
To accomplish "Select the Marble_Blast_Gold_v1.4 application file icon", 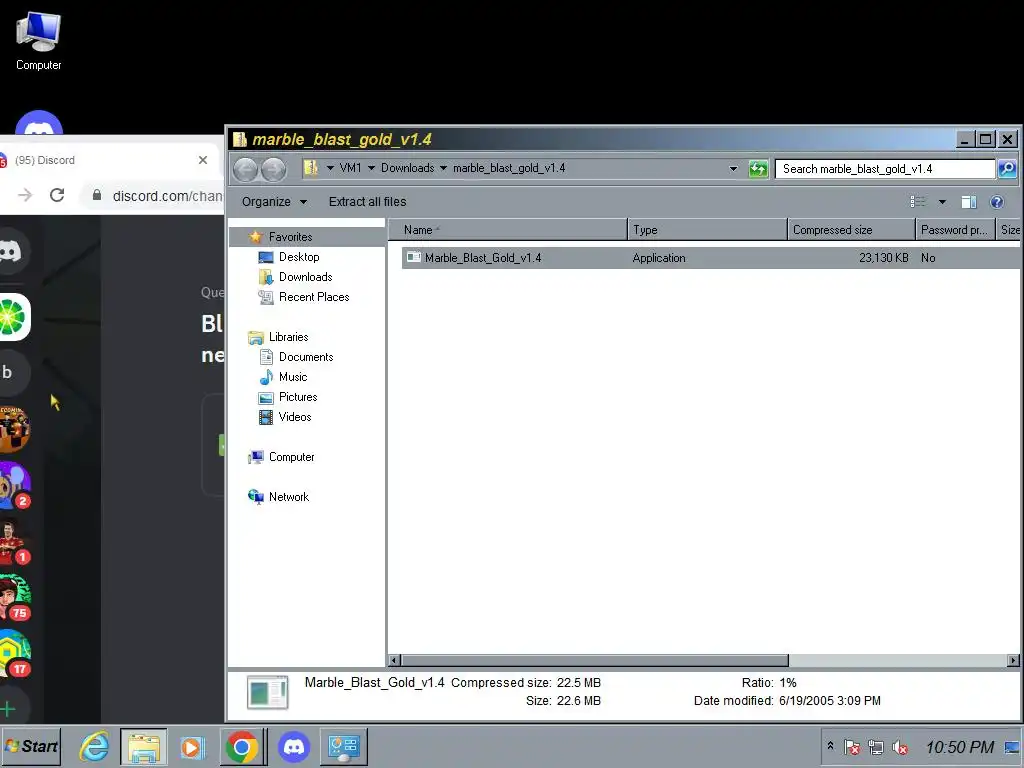I will coord(413,257).
